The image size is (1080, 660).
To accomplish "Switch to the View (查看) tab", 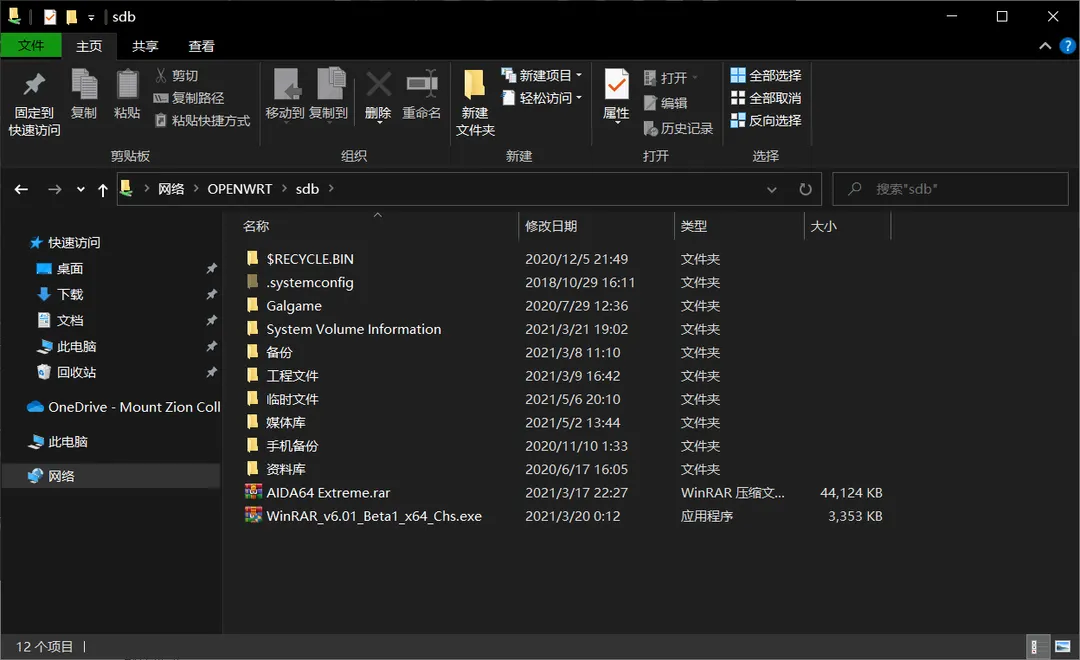I will (202, 45).
